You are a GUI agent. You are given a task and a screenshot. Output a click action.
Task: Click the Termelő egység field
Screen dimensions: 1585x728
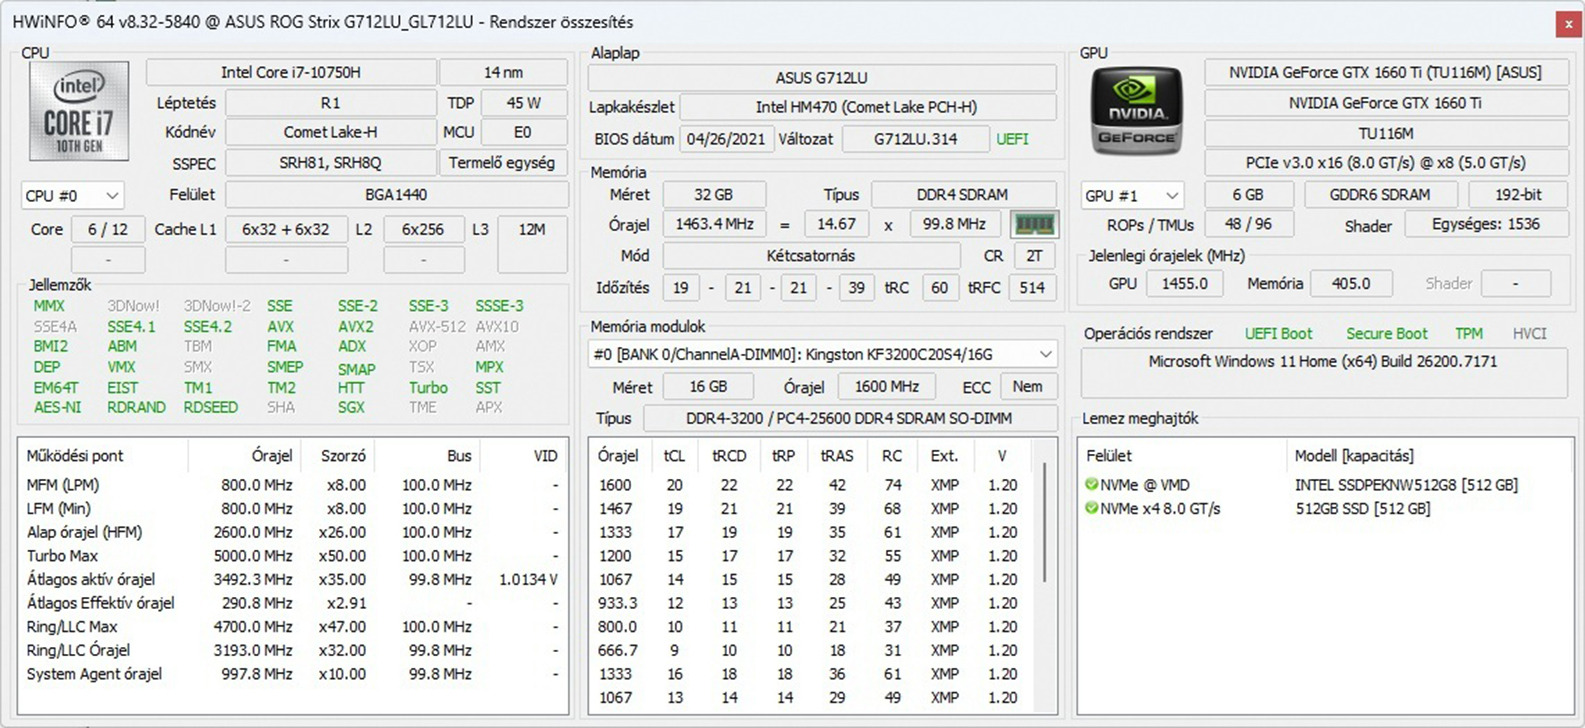(x=503, y=163)
